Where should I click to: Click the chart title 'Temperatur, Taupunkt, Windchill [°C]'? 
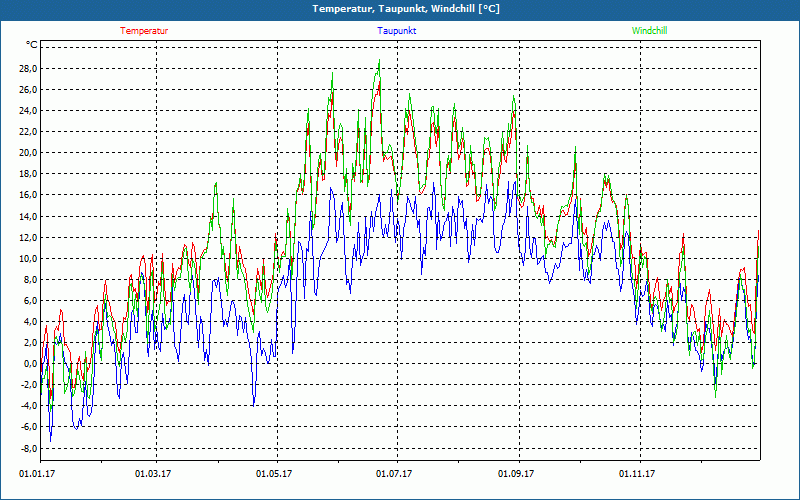[x=406, y=9]
